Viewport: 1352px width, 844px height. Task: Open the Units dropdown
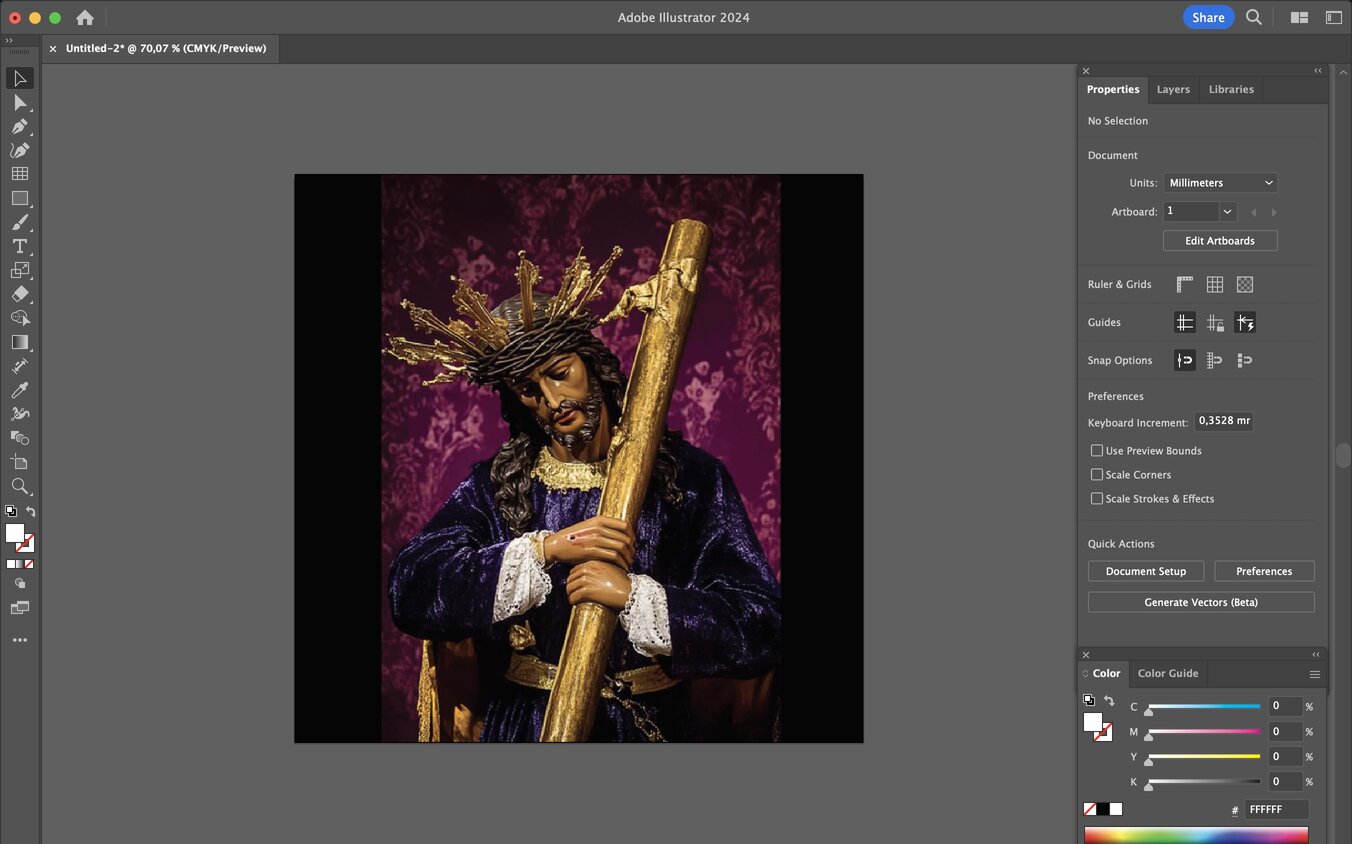tap(1220, 183)
